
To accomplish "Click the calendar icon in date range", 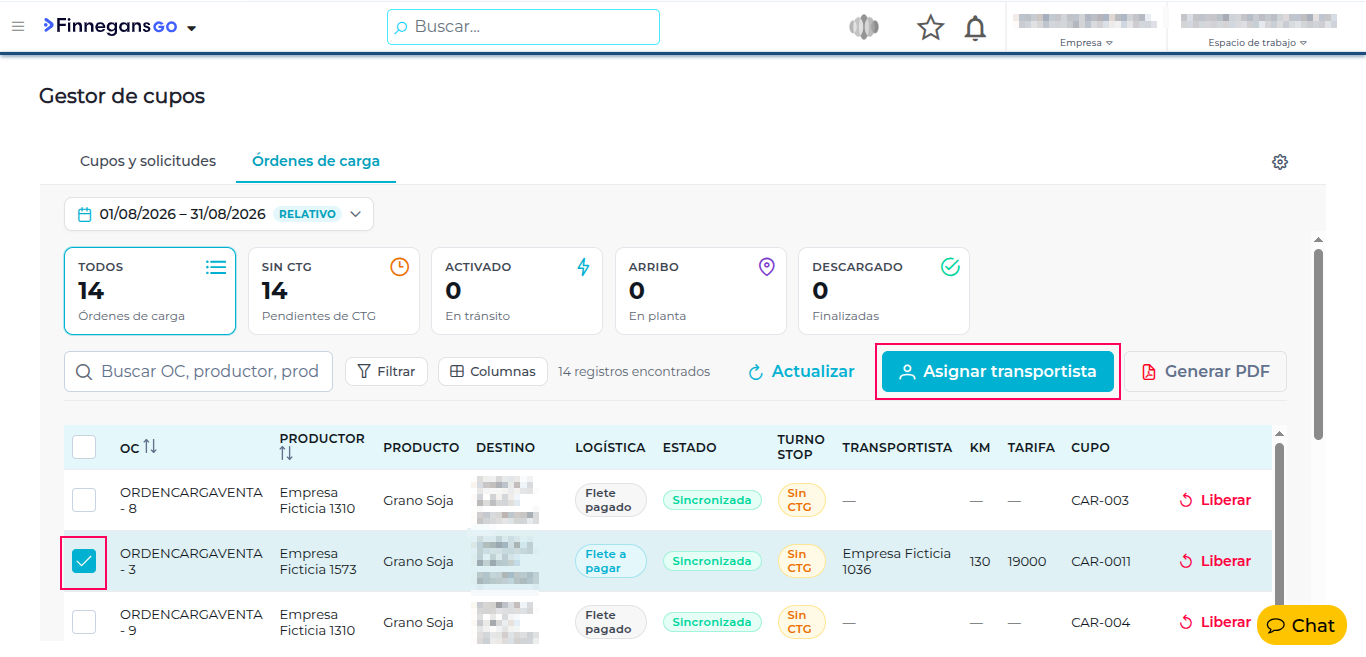I will pos(85,214).
